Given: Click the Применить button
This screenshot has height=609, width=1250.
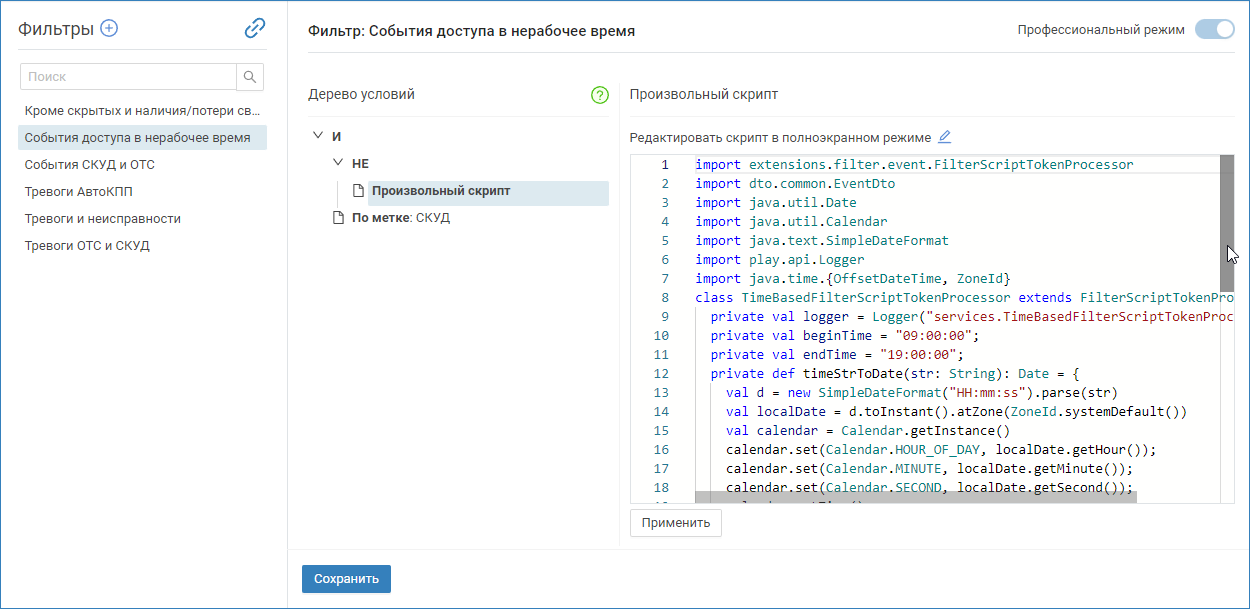Looking at the screenshot, I should point(675,523).
